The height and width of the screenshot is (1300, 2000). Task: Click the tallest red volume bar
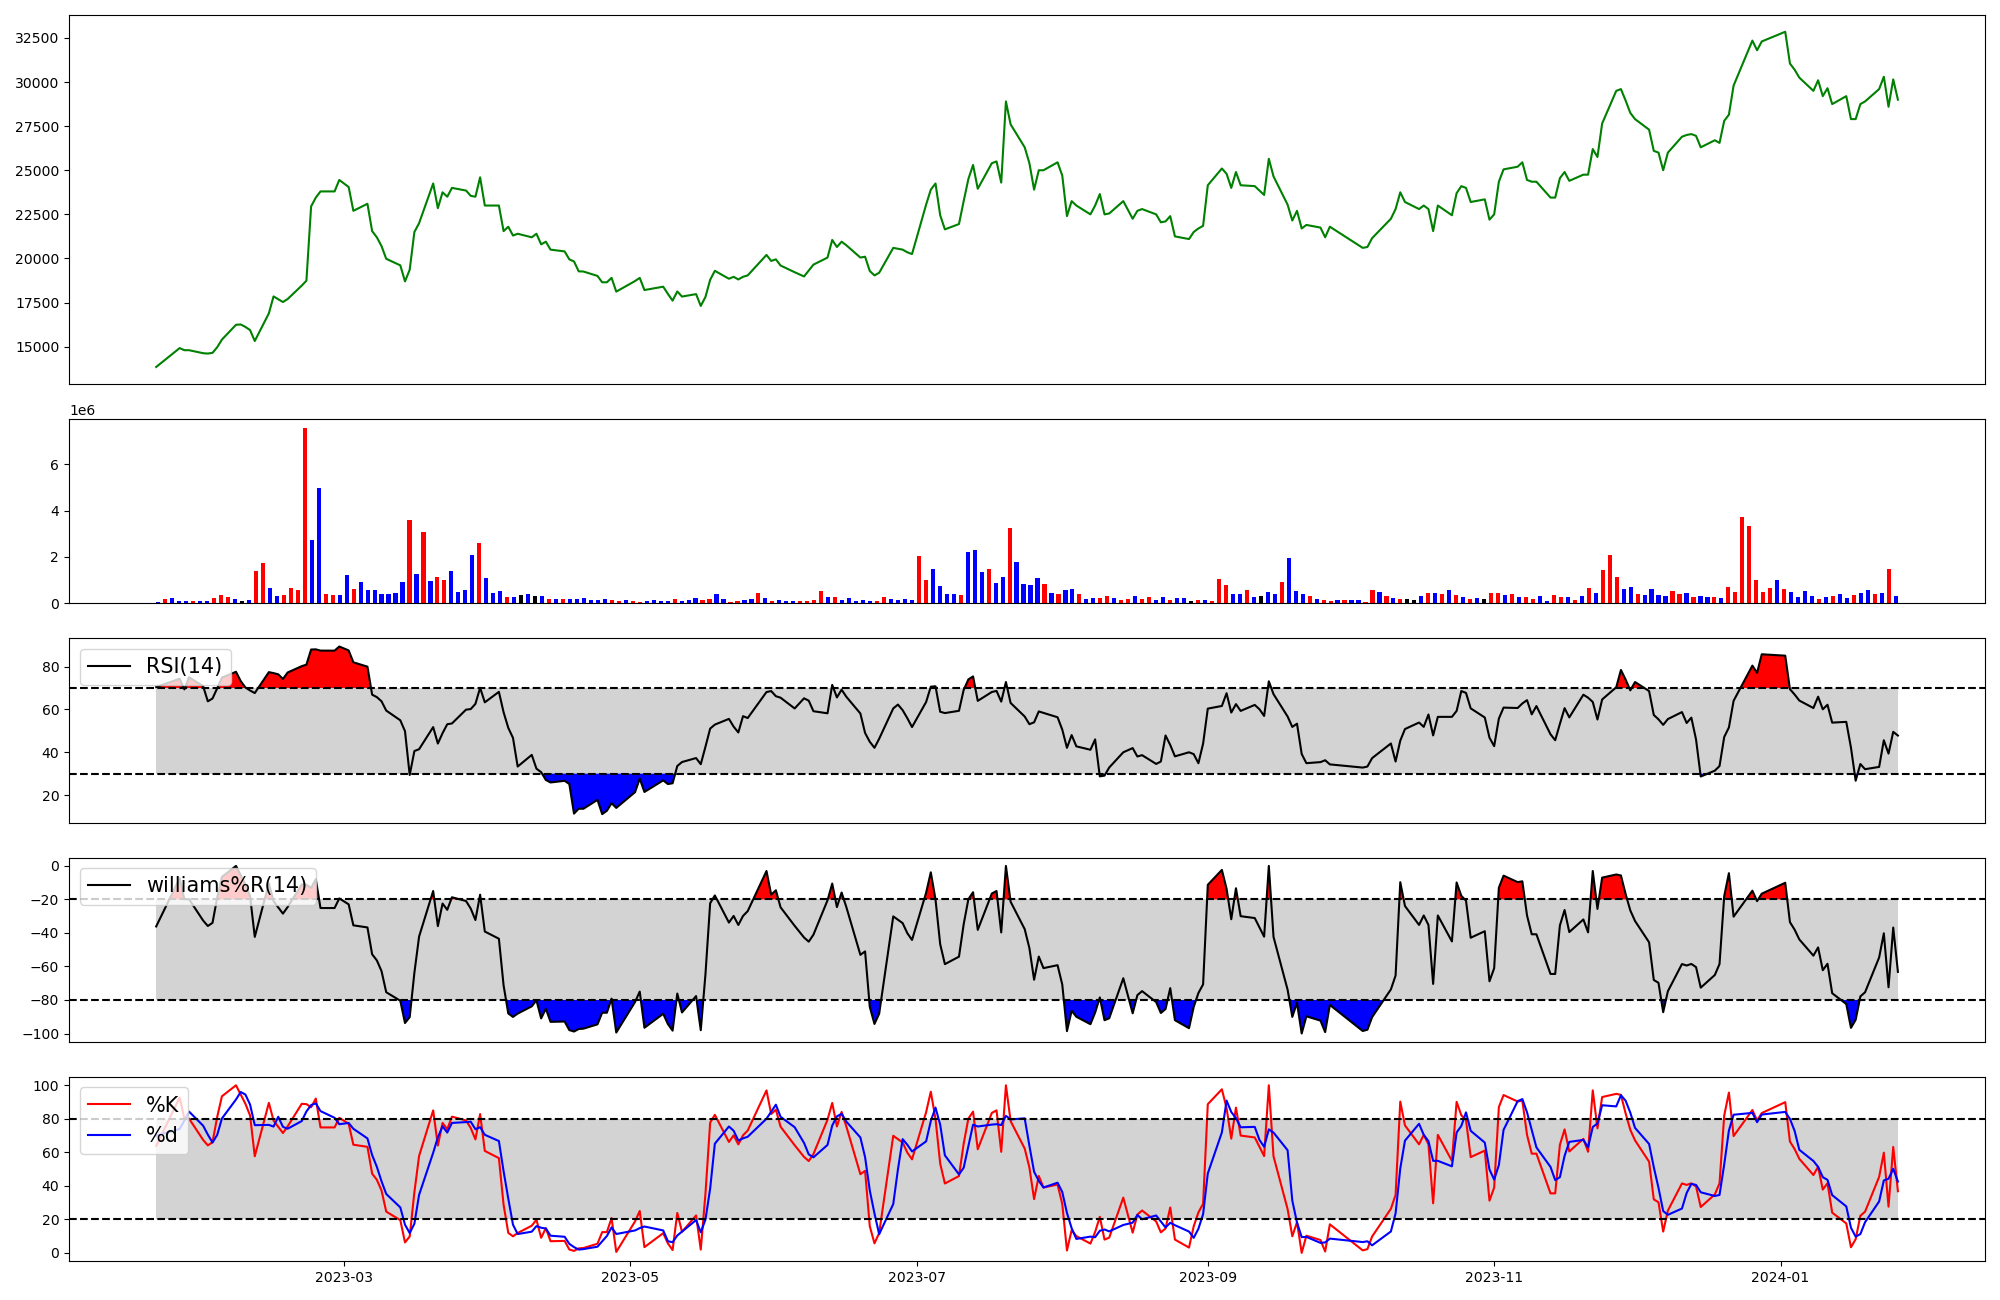(x=305, y=515)
